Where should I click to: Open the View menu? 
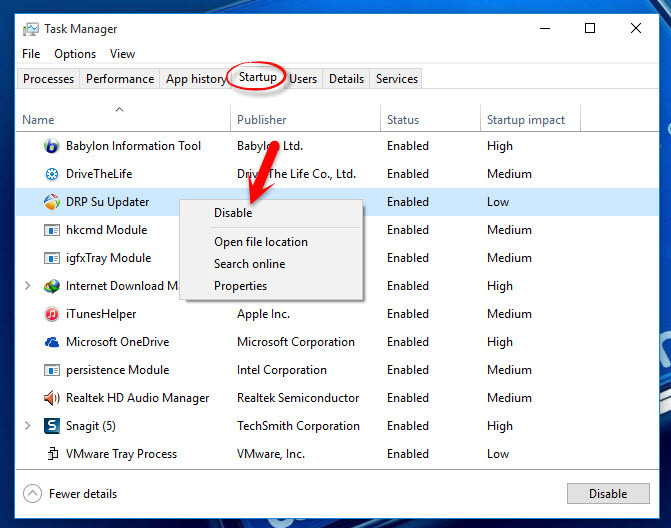click(x=122, y=54)
